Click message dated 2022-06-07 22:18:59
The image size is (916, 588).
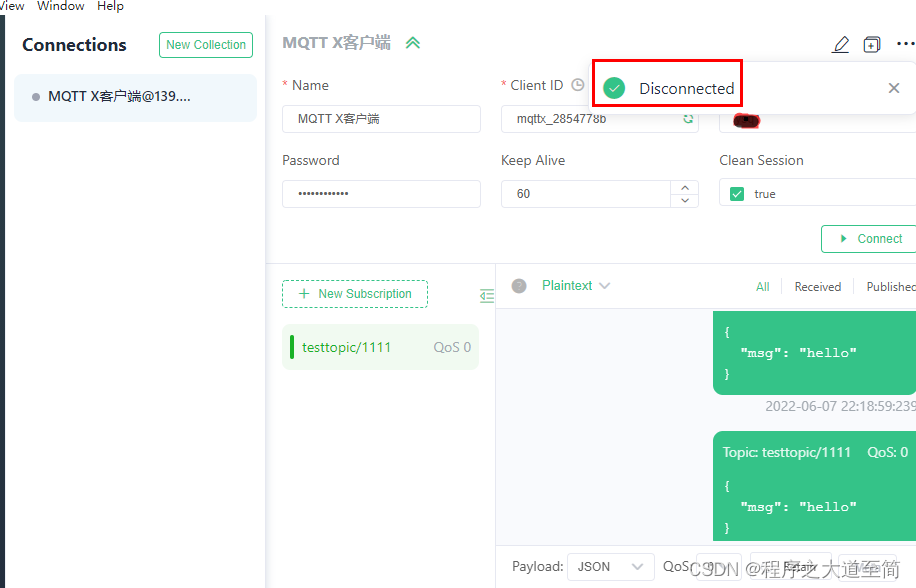[814, 353]
